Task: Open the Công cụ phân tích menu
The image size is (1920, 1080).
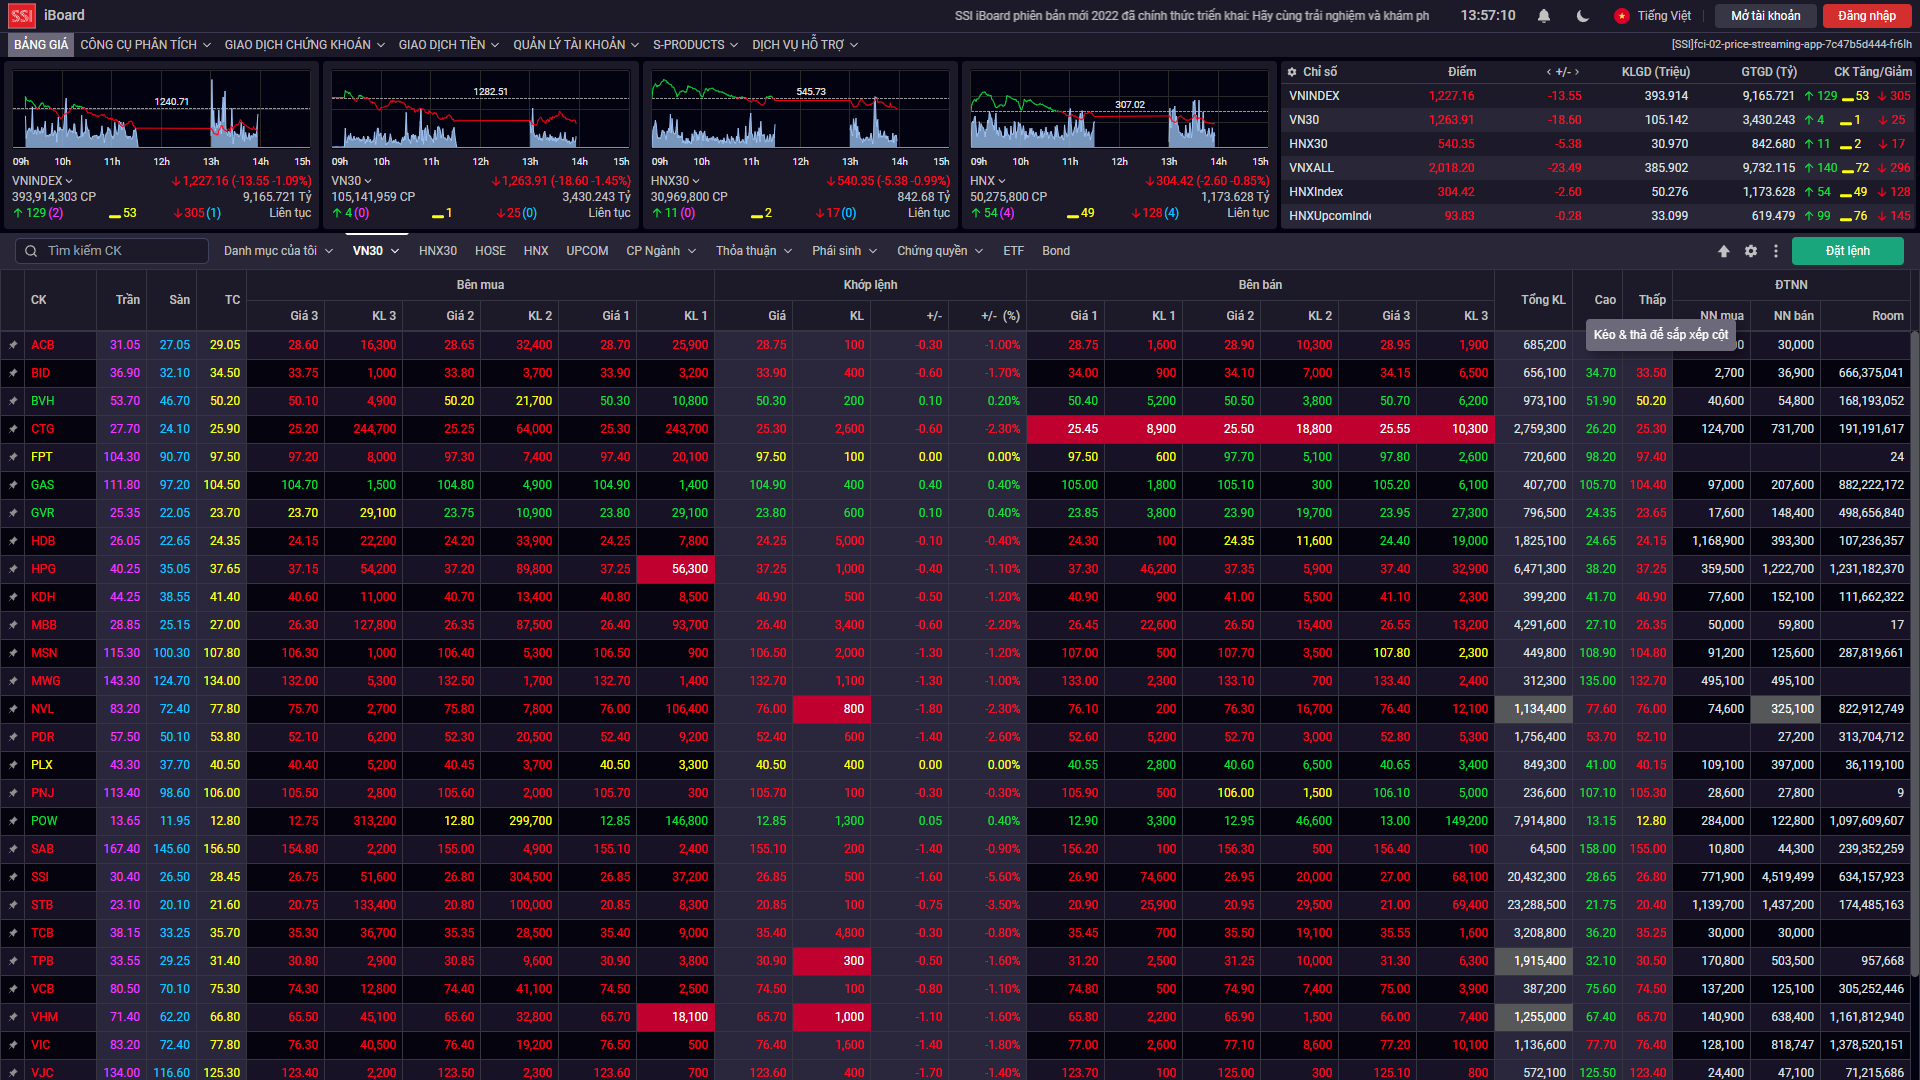Action: click(x=145, y=45)
